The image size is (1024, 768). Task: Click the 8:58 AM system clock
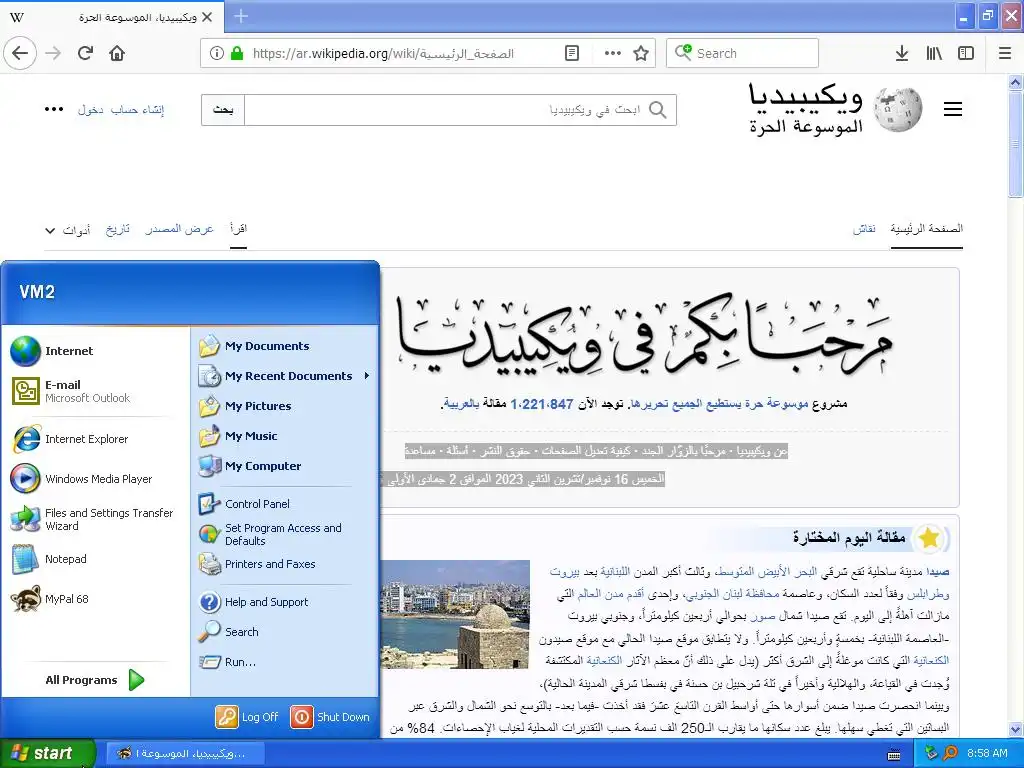click(x=987, y=754)
